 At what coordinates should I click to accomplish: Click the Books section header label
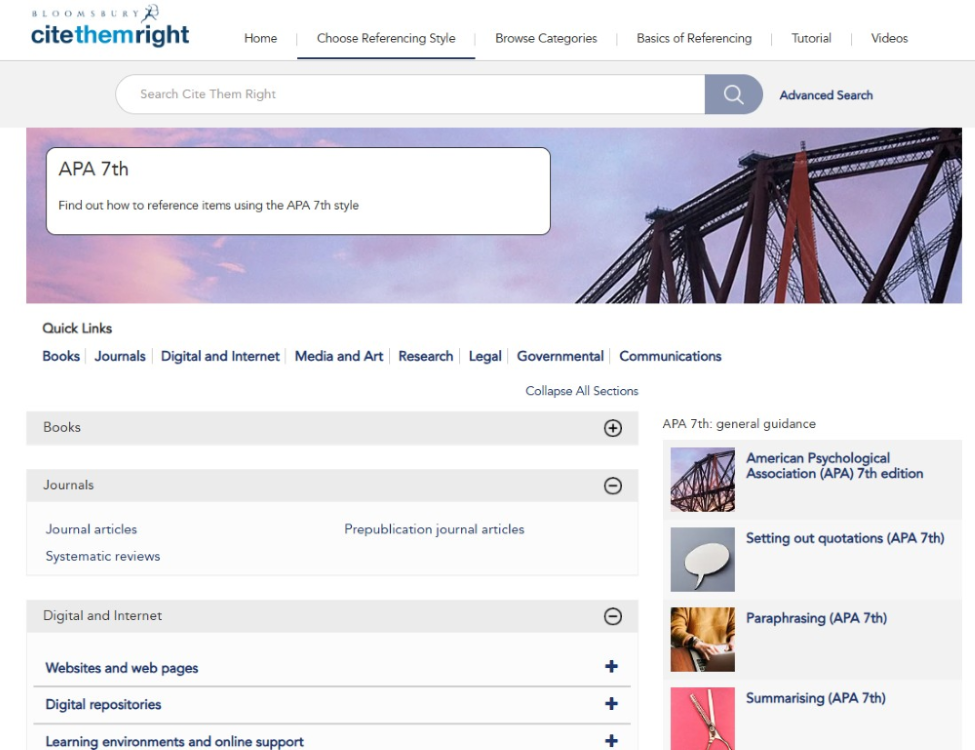(x=62, y=427)
